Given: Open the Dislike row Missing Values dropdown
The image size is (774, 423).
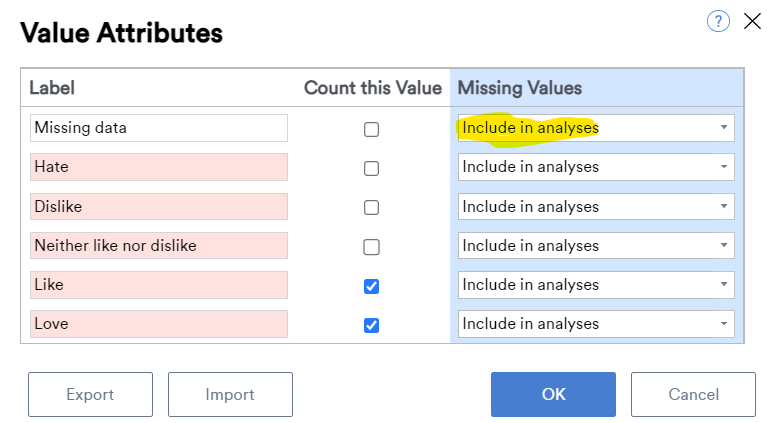Looking at the screenshot, I should [596, 207].
